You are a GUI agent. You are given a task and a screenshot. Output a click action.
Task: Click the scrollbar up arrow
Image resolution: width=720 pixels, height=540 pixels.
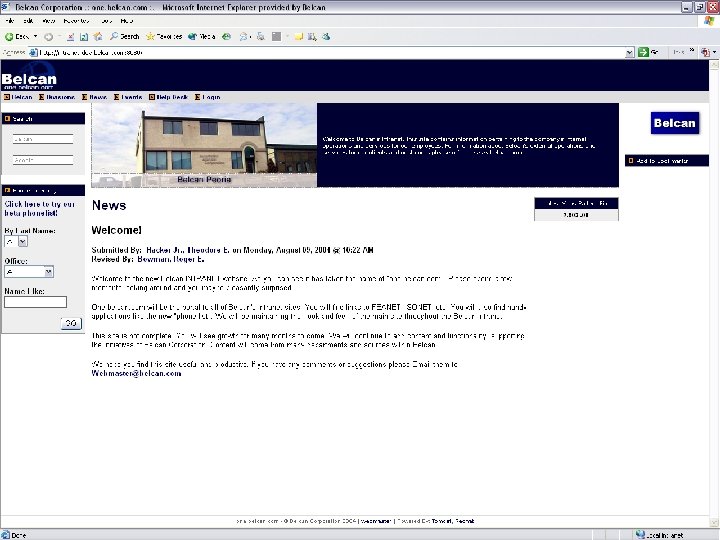point(714,65)
